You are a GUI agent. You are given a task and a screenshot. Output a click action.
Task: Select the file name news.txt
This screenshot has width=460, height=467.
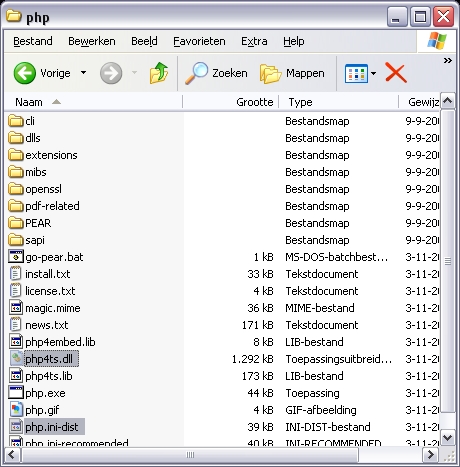pos(47,325)
